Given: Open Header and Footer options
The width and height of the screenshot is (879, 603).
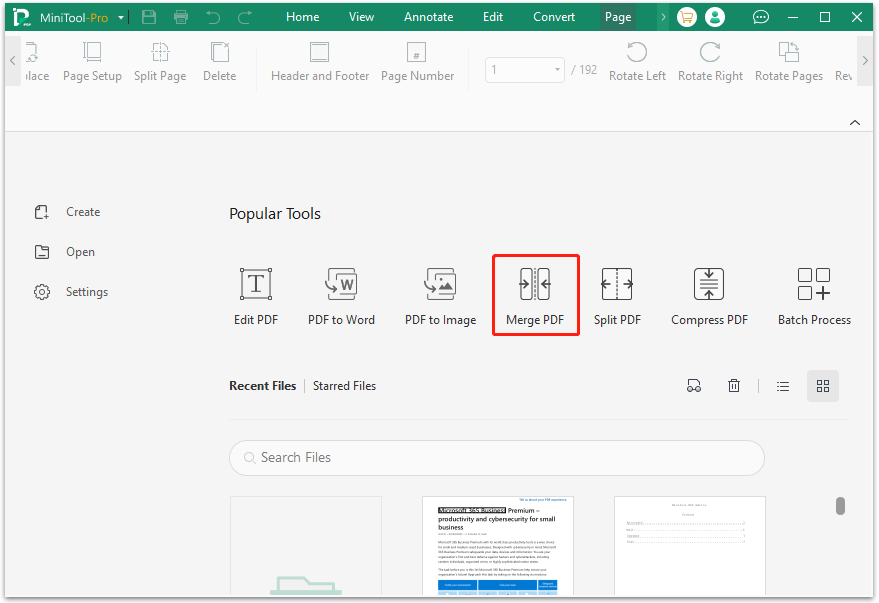Looking at the screenshot, I should pos(320,62).
